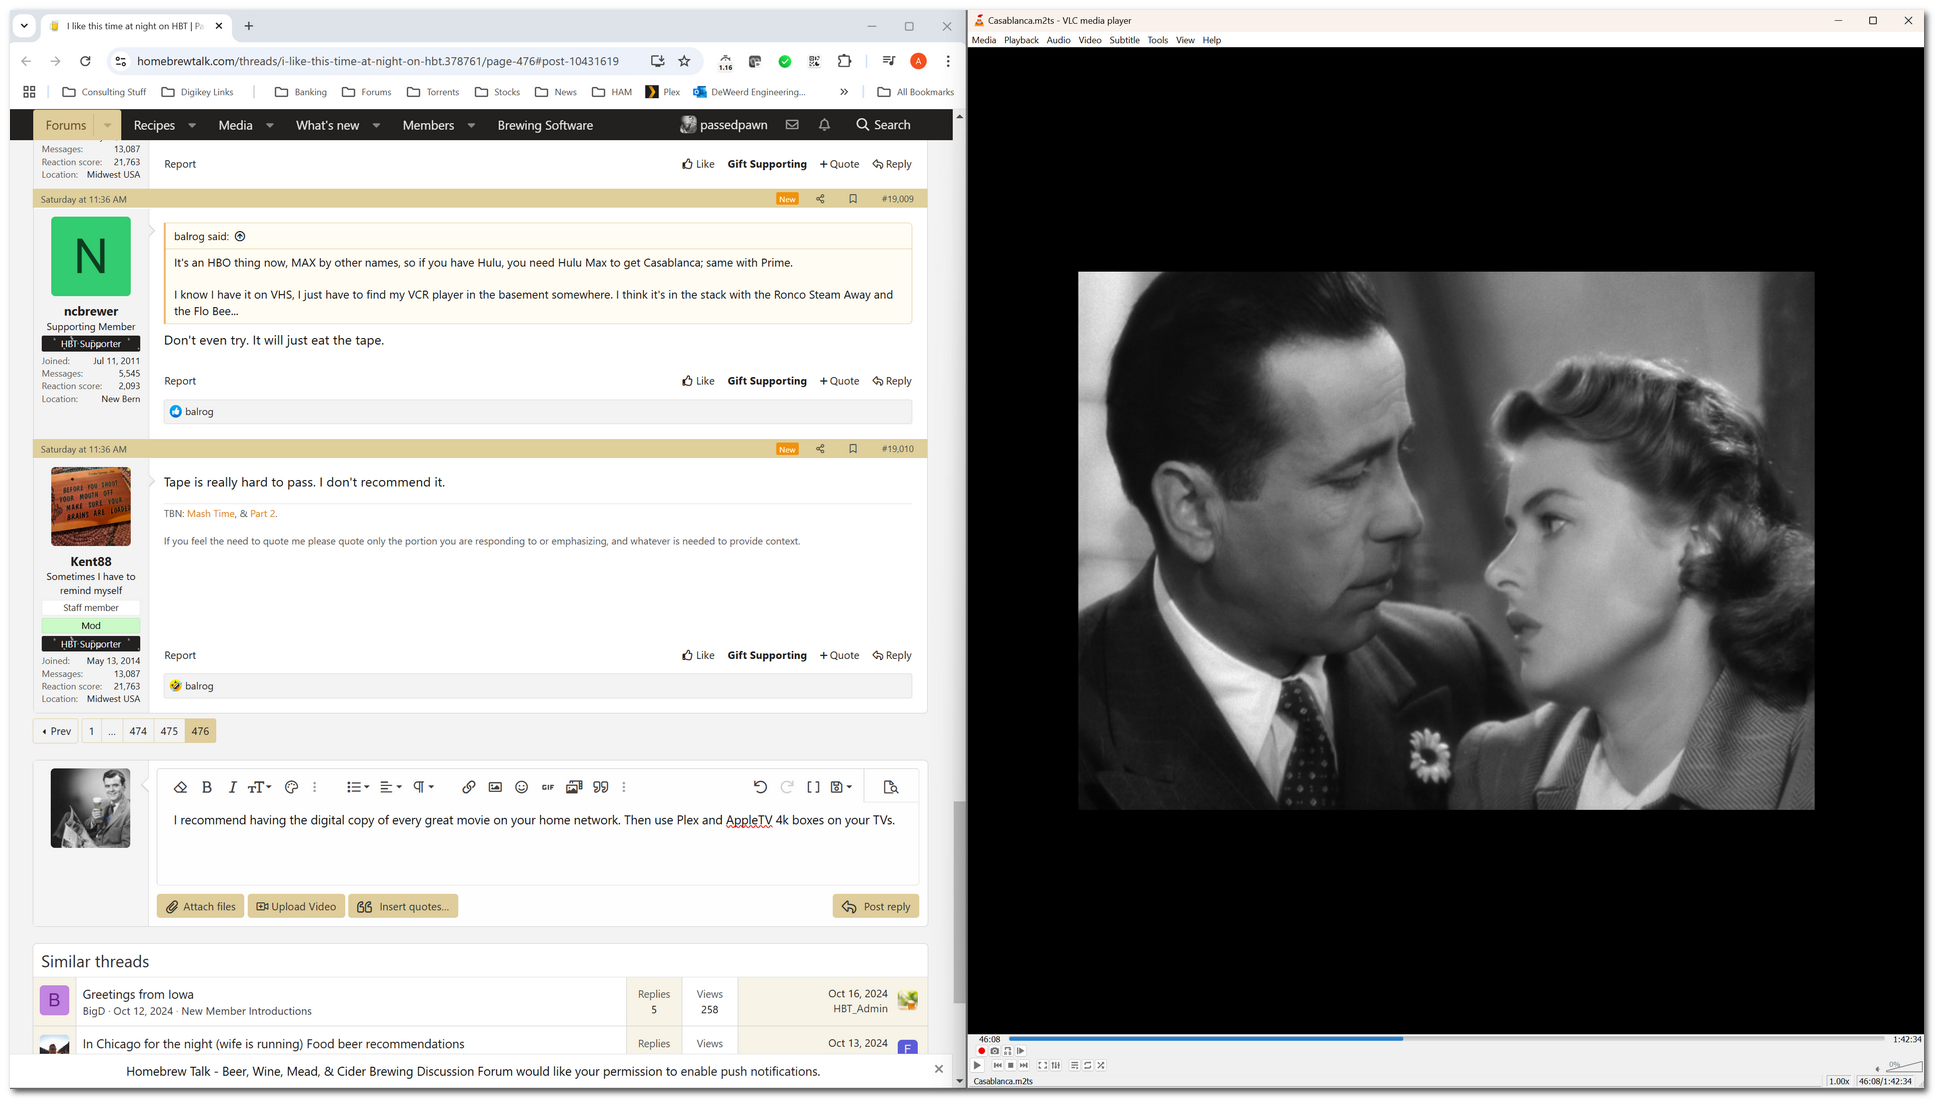Image resolution: width=1935 pixels, height=1100 pixels.
Task: Toggle the playlist view in VLC
Action: [x=1075, y=1065]
